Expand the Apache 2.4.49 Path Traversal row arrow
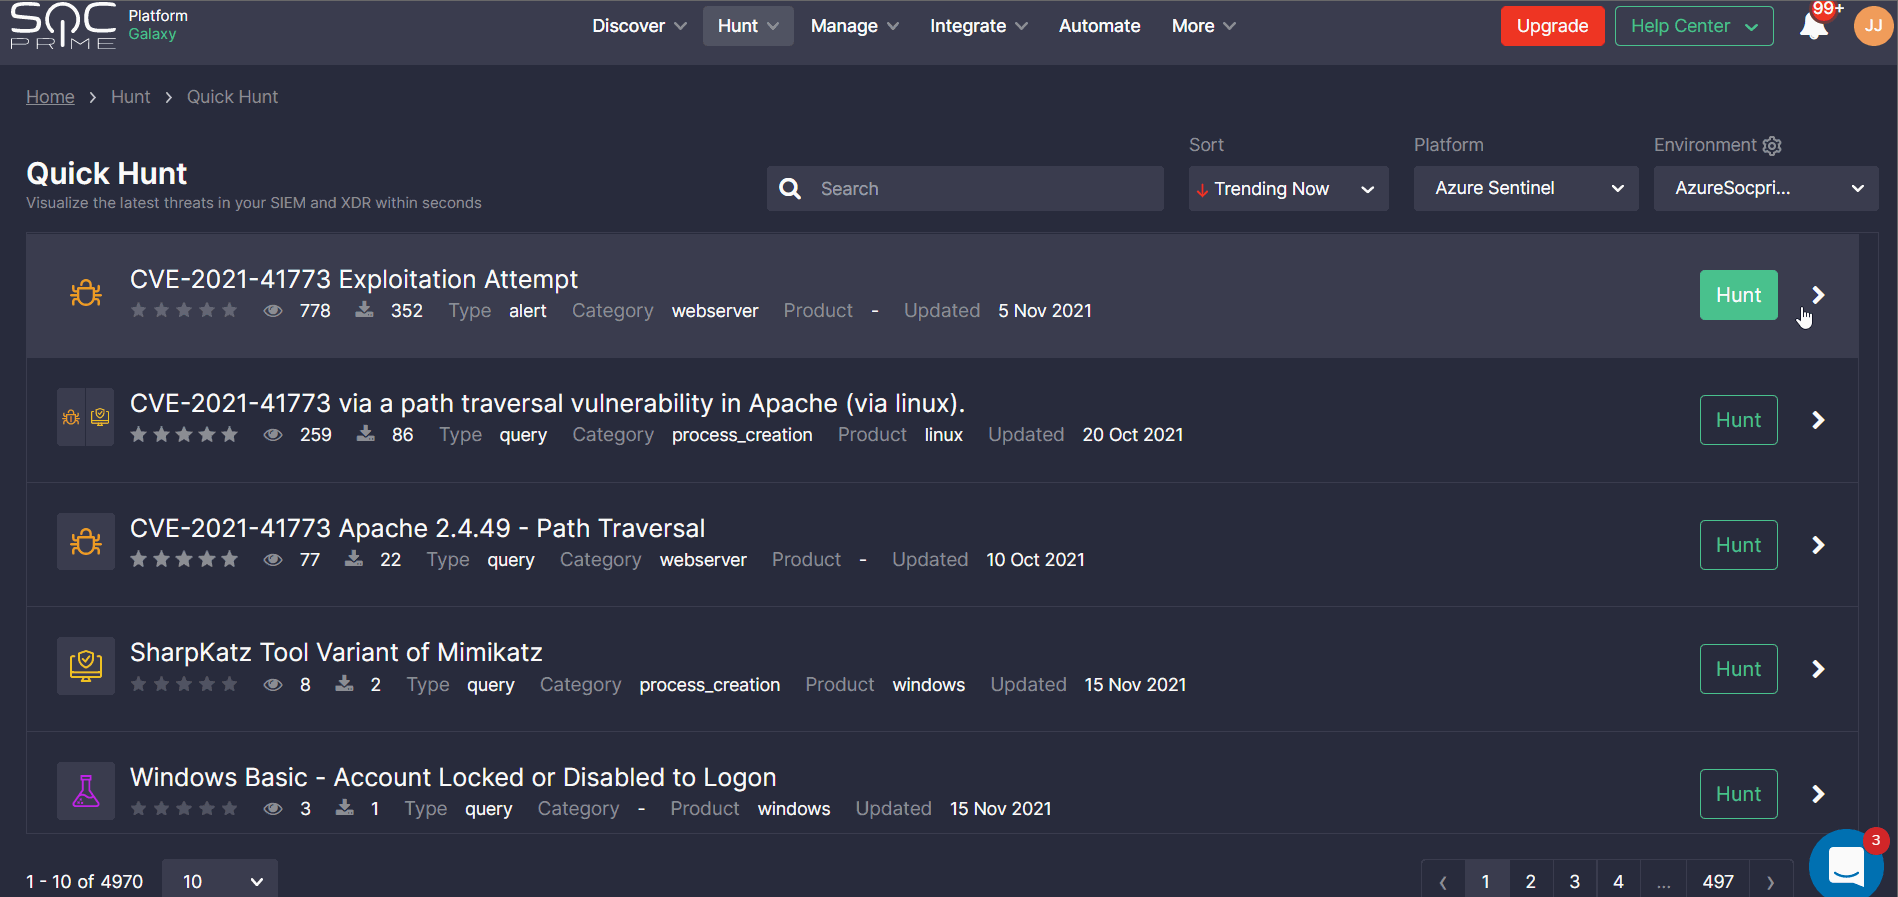The width and height of the screenshot is (1898, 897). tap(1818, 545)
